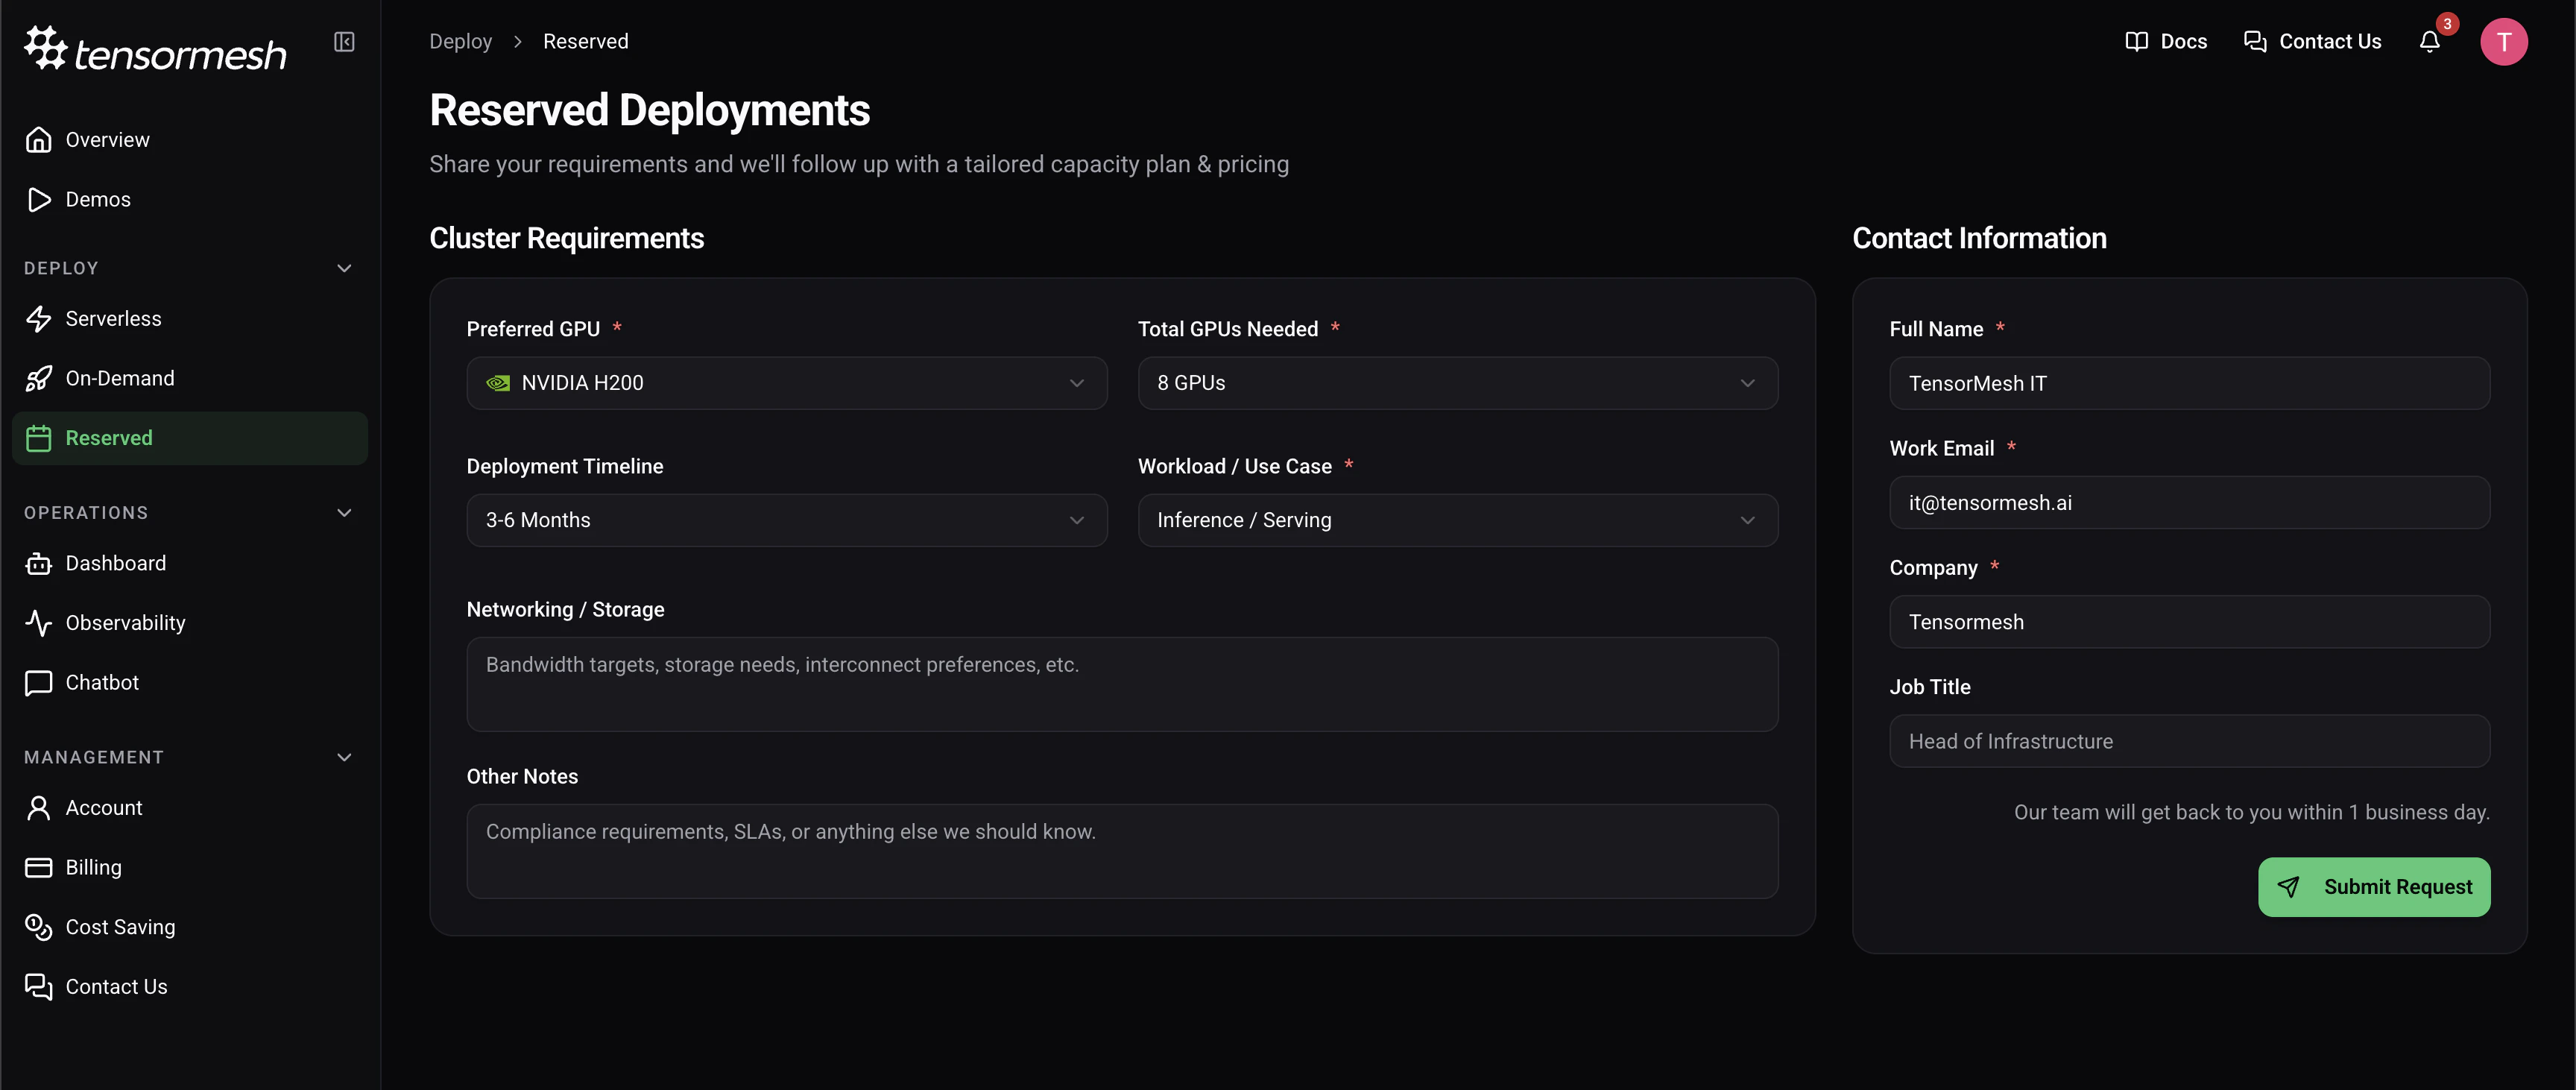Viewport: 2576px width, 1090px height.
Task: Click the top bar Contact Us chat icon
Action: tap(2254, 42)
